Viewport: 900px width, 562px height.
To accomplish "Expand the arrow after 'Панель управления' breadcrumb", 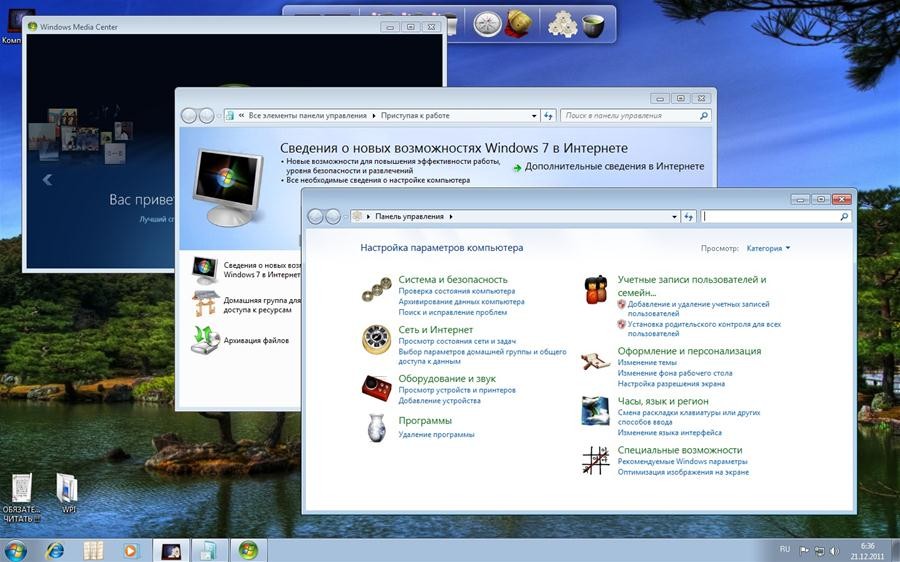I will (x=451, y=217).
